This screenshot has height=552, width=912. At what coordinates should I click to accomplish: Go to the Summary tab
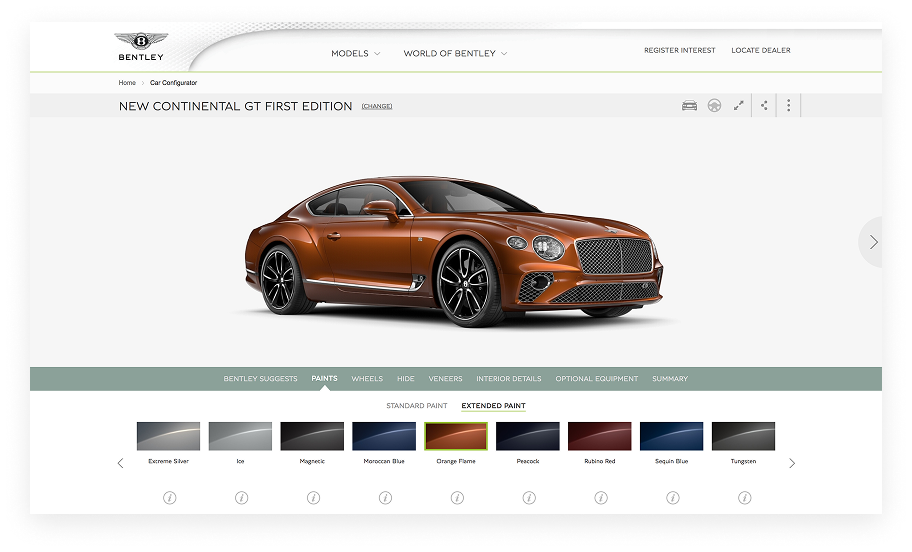pos(670,379)
